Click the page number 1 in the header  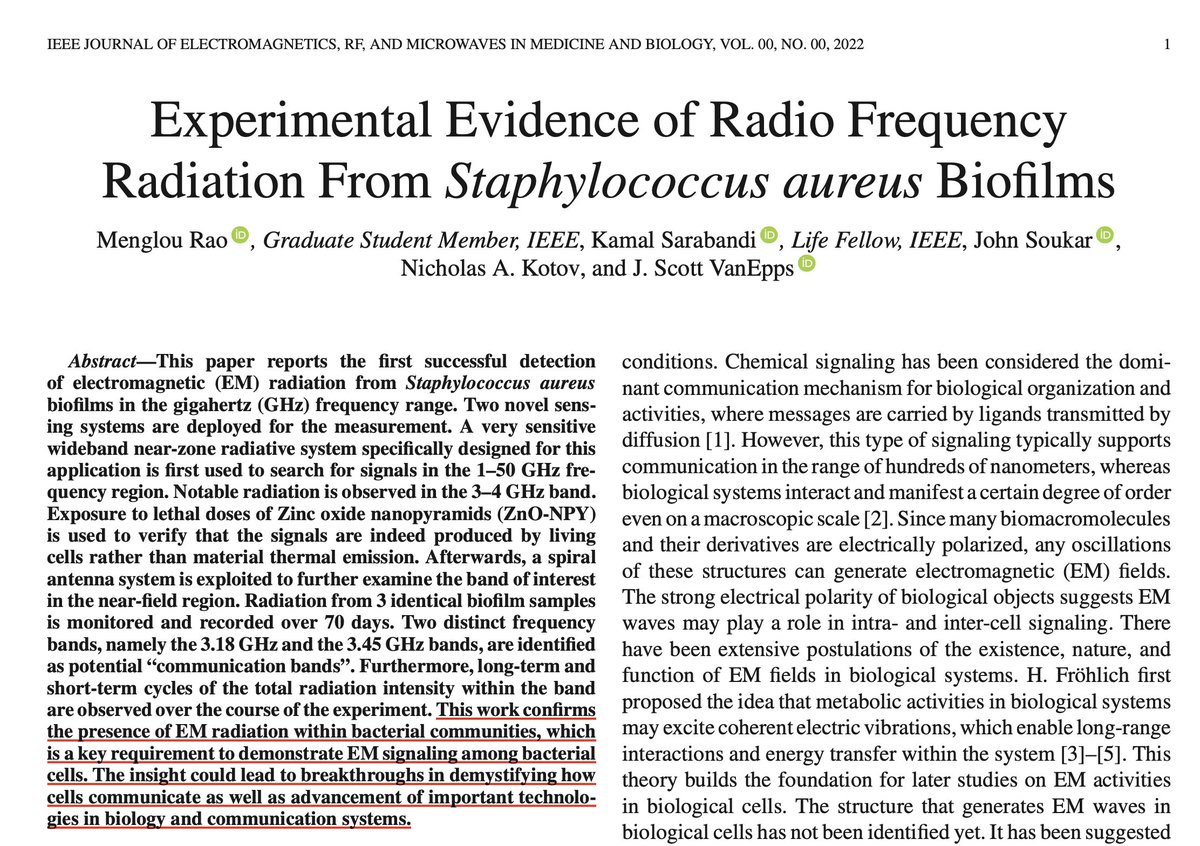point(1168,45)
